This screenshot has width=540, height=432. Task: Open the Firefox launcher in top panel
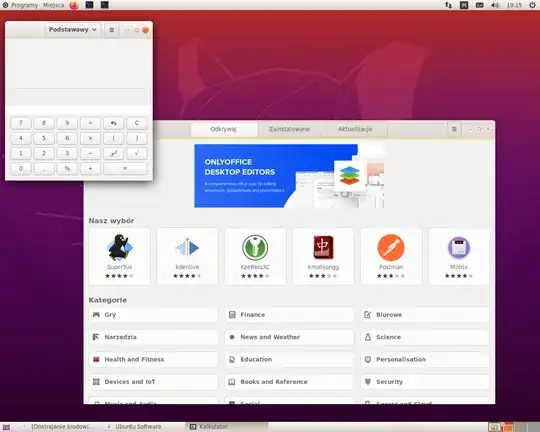click(74, 5)
